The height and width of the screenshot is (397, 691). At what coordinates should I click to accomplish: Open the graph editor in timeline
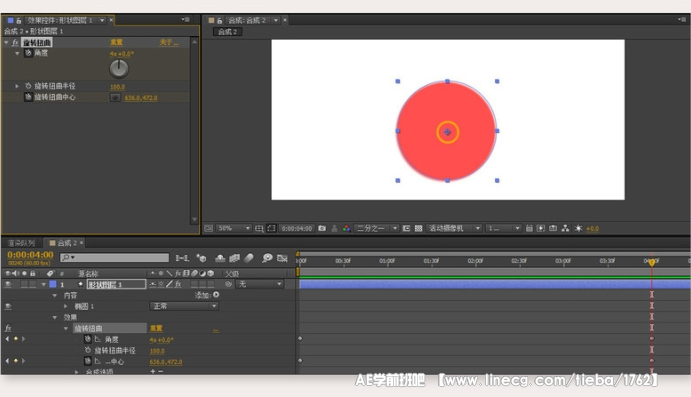tap(282, 258)
